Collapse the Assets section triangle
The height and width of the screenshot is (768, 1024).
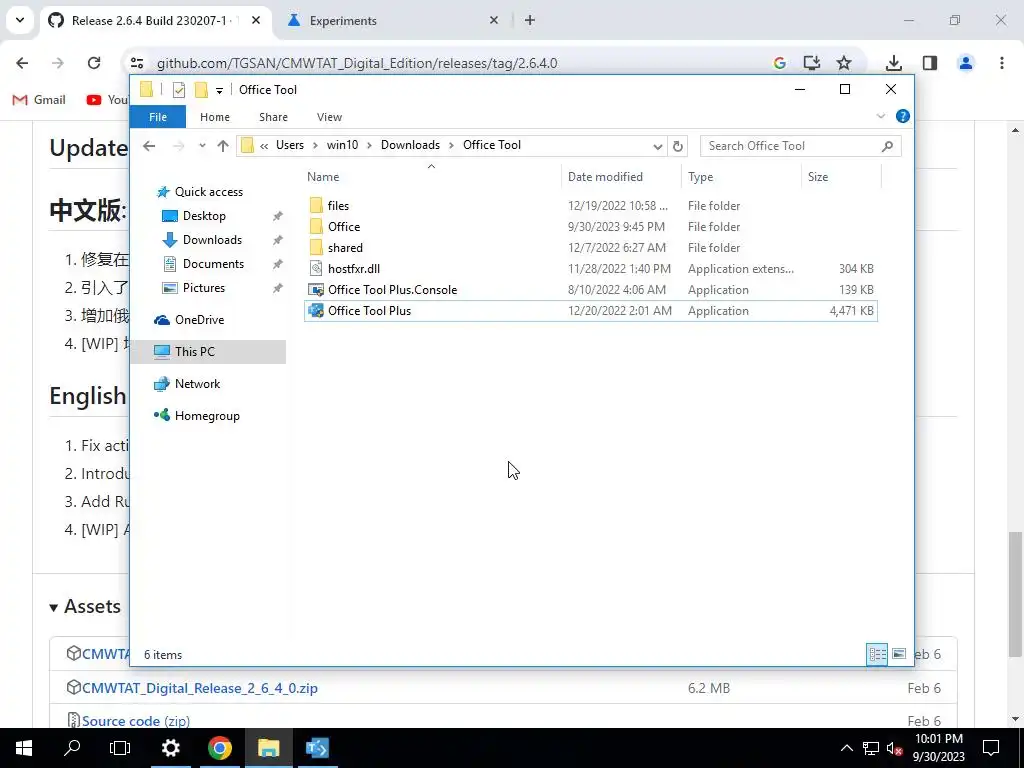pos(54,608)
